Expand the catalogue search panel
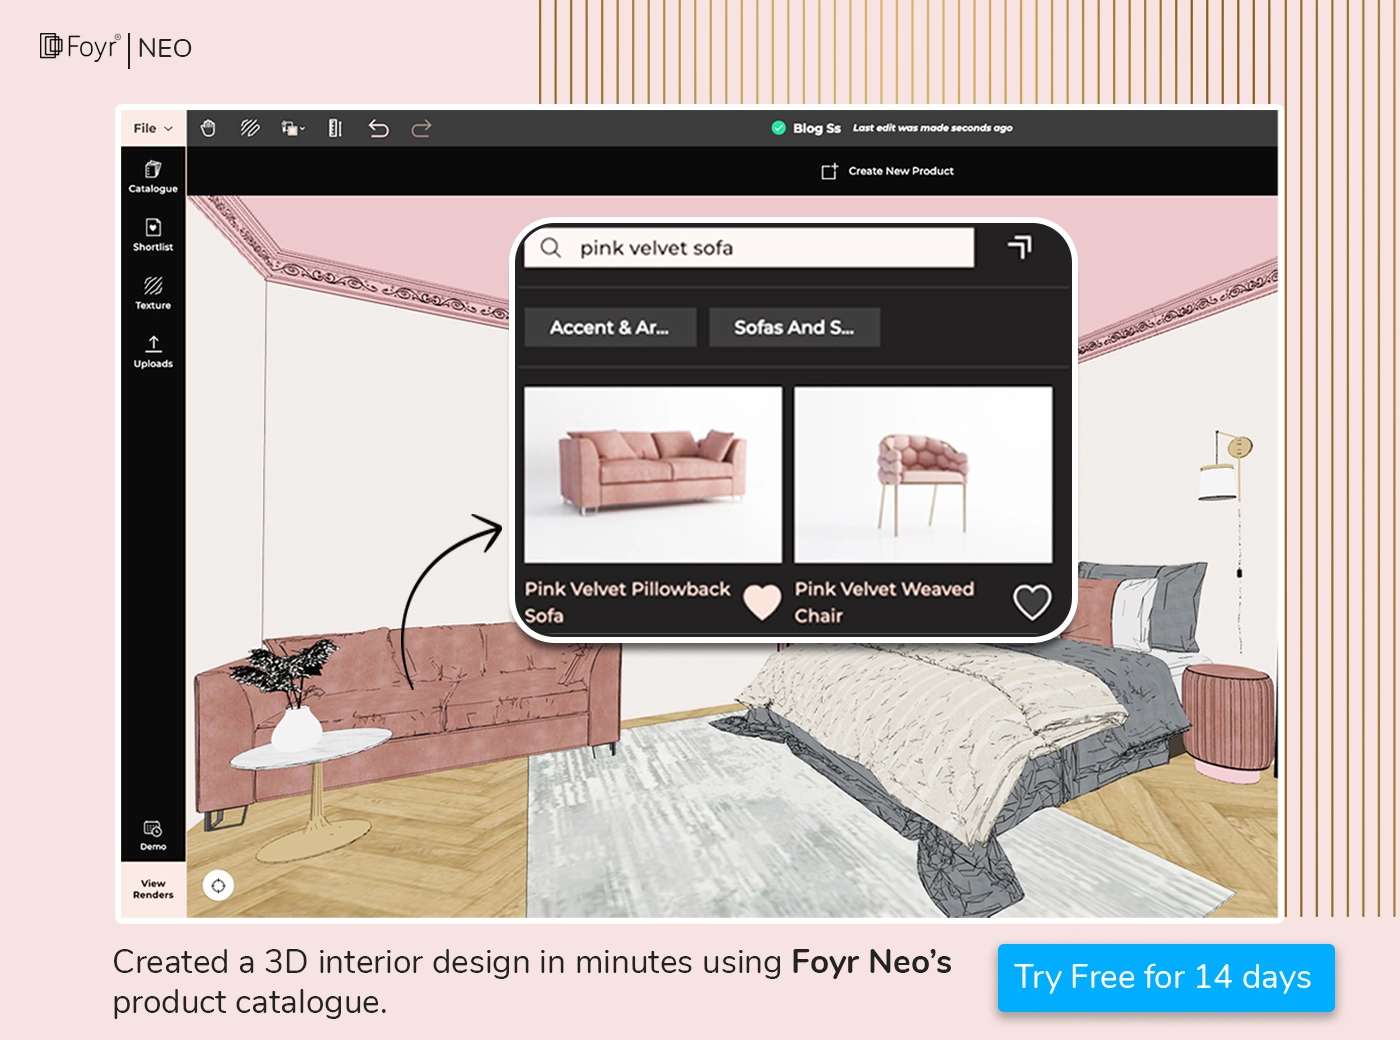Image resolution: width=1400 pixels, height=1040 pixels. [1020, 247]
